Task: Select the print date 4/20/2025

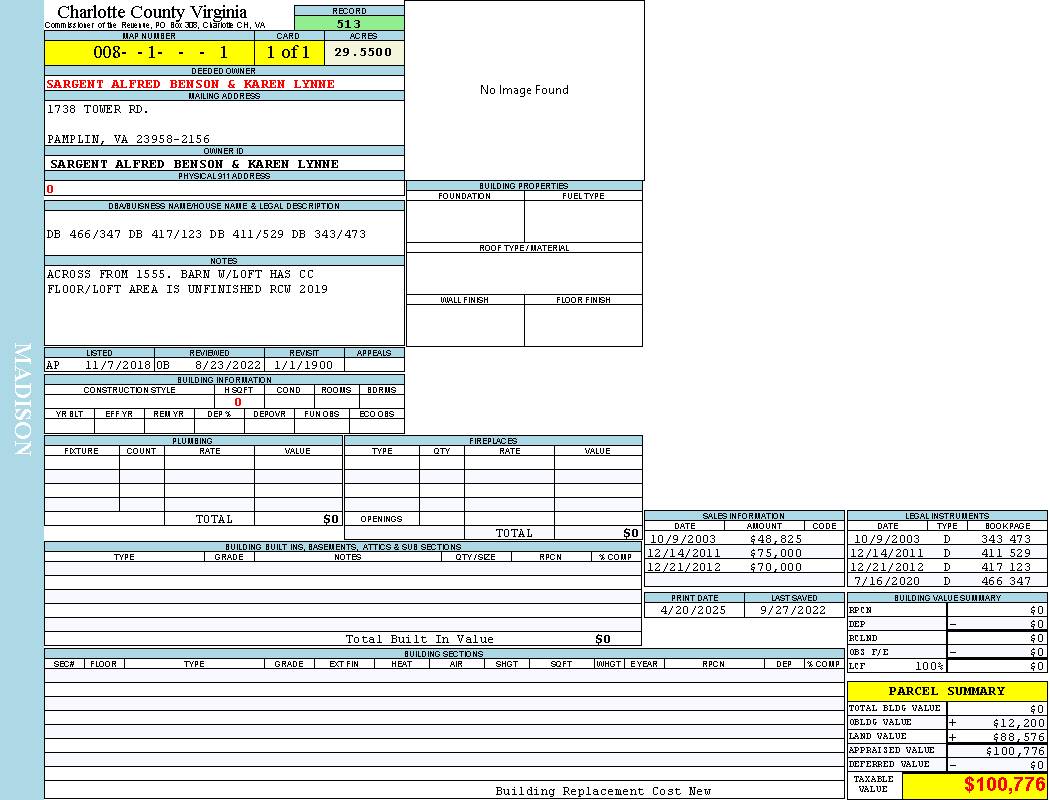Action: click(694, 609)
